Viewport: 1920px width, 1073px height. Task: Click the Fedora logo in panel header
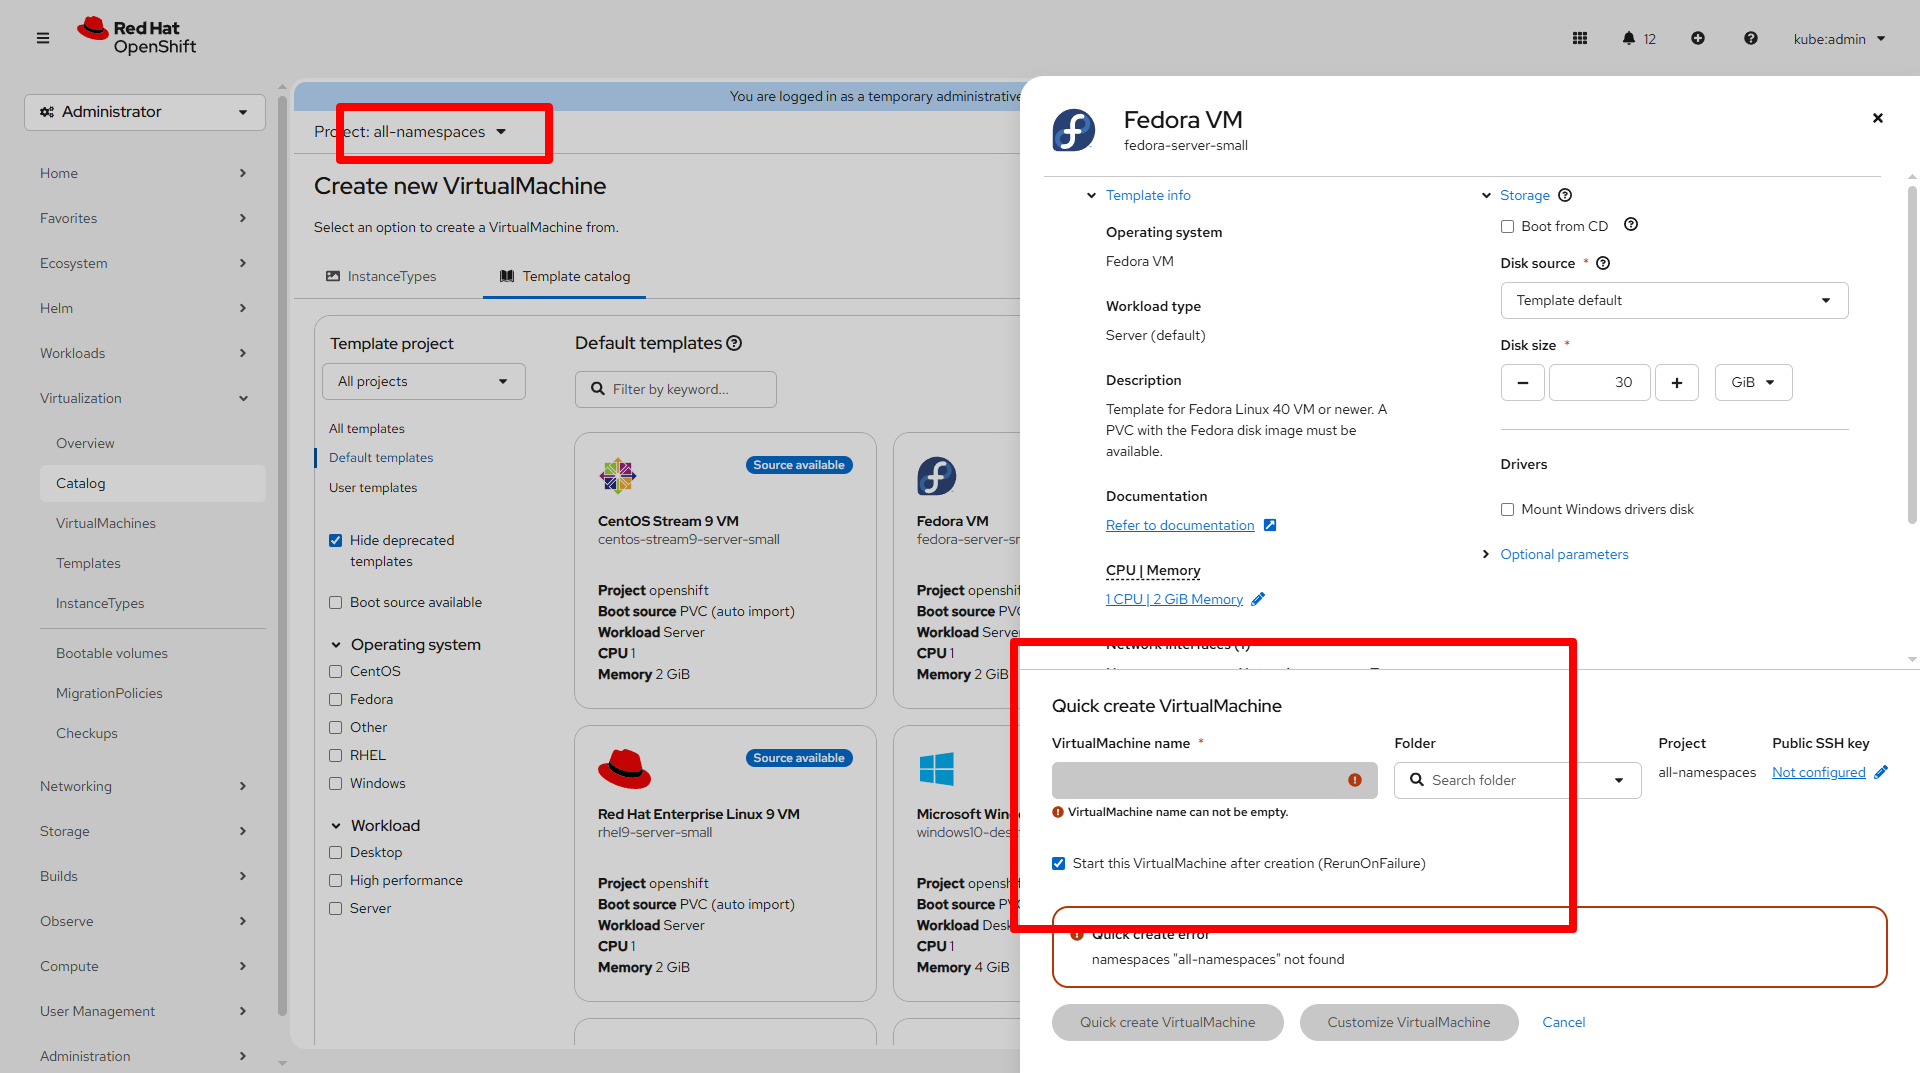[1074, 130]
